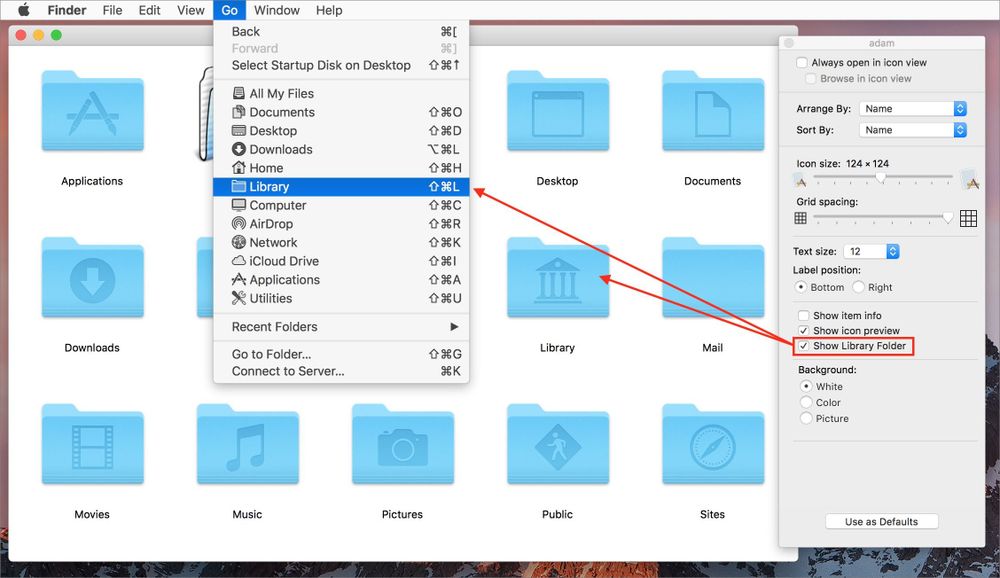Click the Apple menu icon
Screen dimensions: 1000x578
24,10
